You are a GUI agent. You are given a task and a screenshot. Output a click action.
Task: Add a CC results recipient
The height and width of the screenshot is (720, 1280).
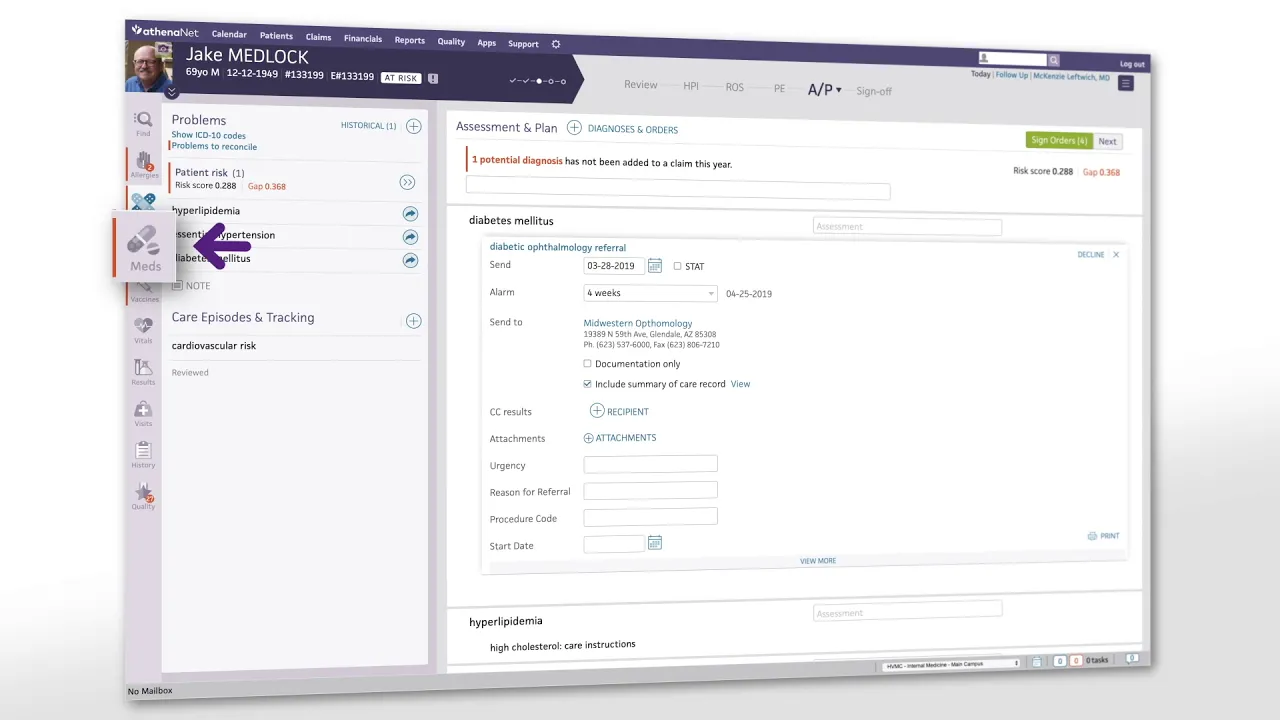[x=620, y=411]
